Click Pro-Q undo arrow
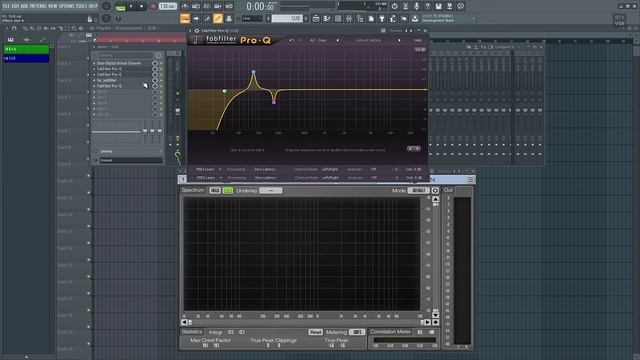 tap(291, 40)
